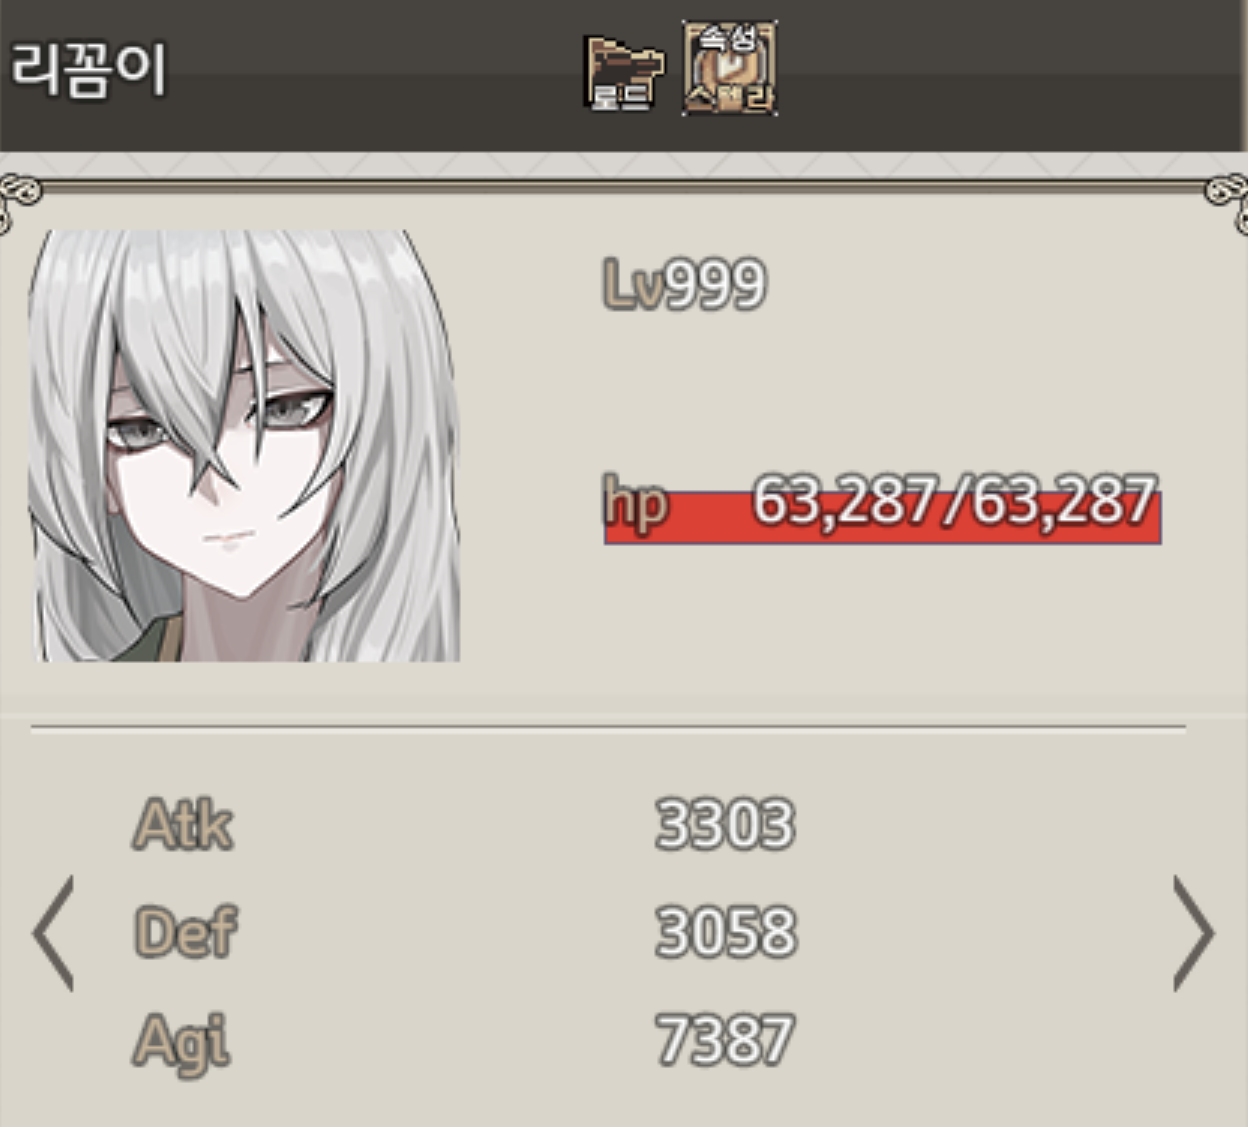This screenshot has width=1248, height=1127.
Task: Click the hp label on the bar
Action: [635, 503]
